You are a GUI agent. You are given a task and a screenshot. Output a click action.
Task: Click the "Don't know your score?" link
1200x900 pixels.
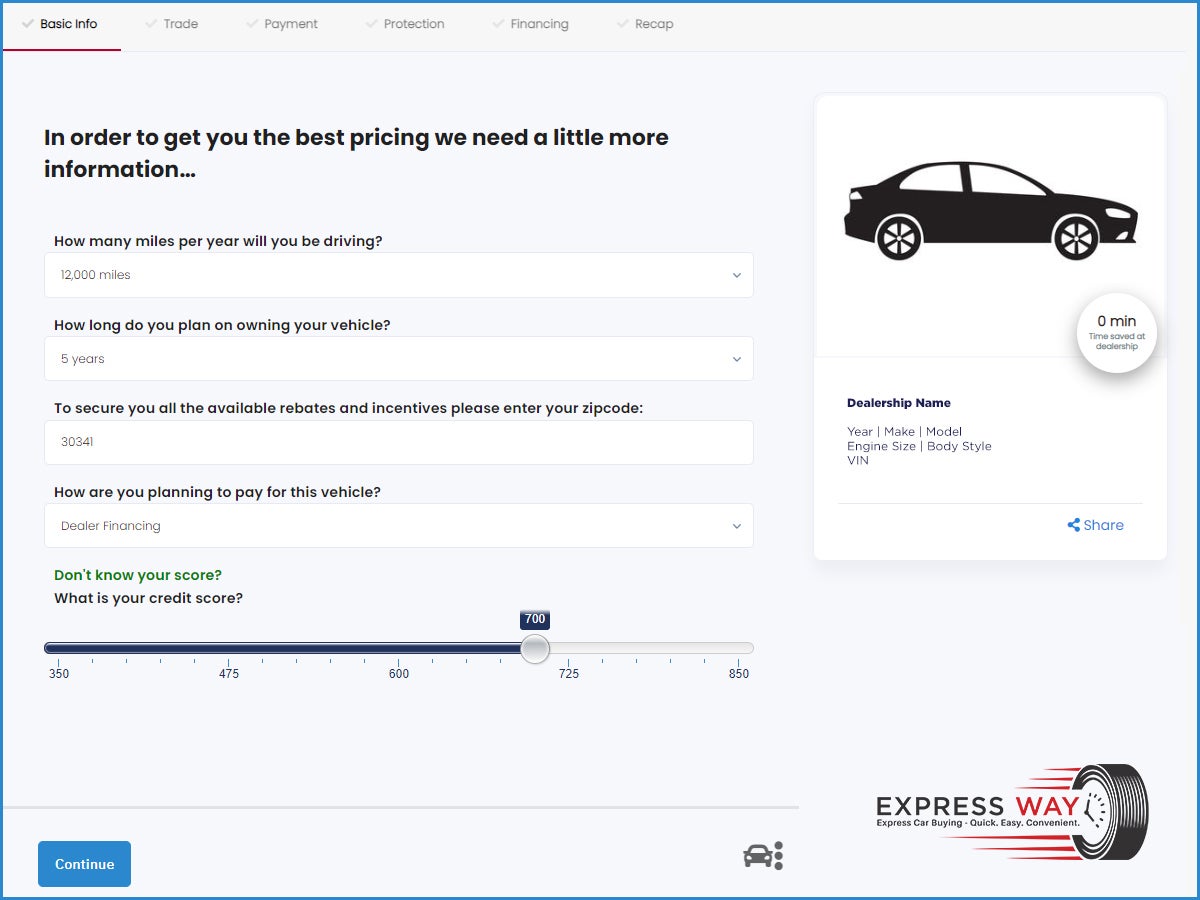[x=138, y=575]
